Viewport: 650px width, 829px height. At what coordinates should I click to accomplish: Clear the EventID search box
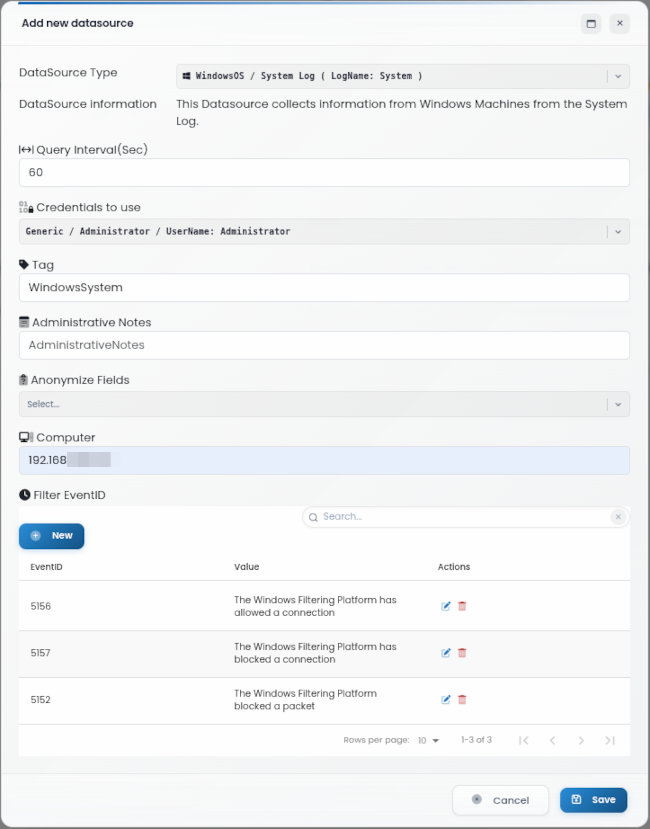pyautogui.click(x=618, y=517)
